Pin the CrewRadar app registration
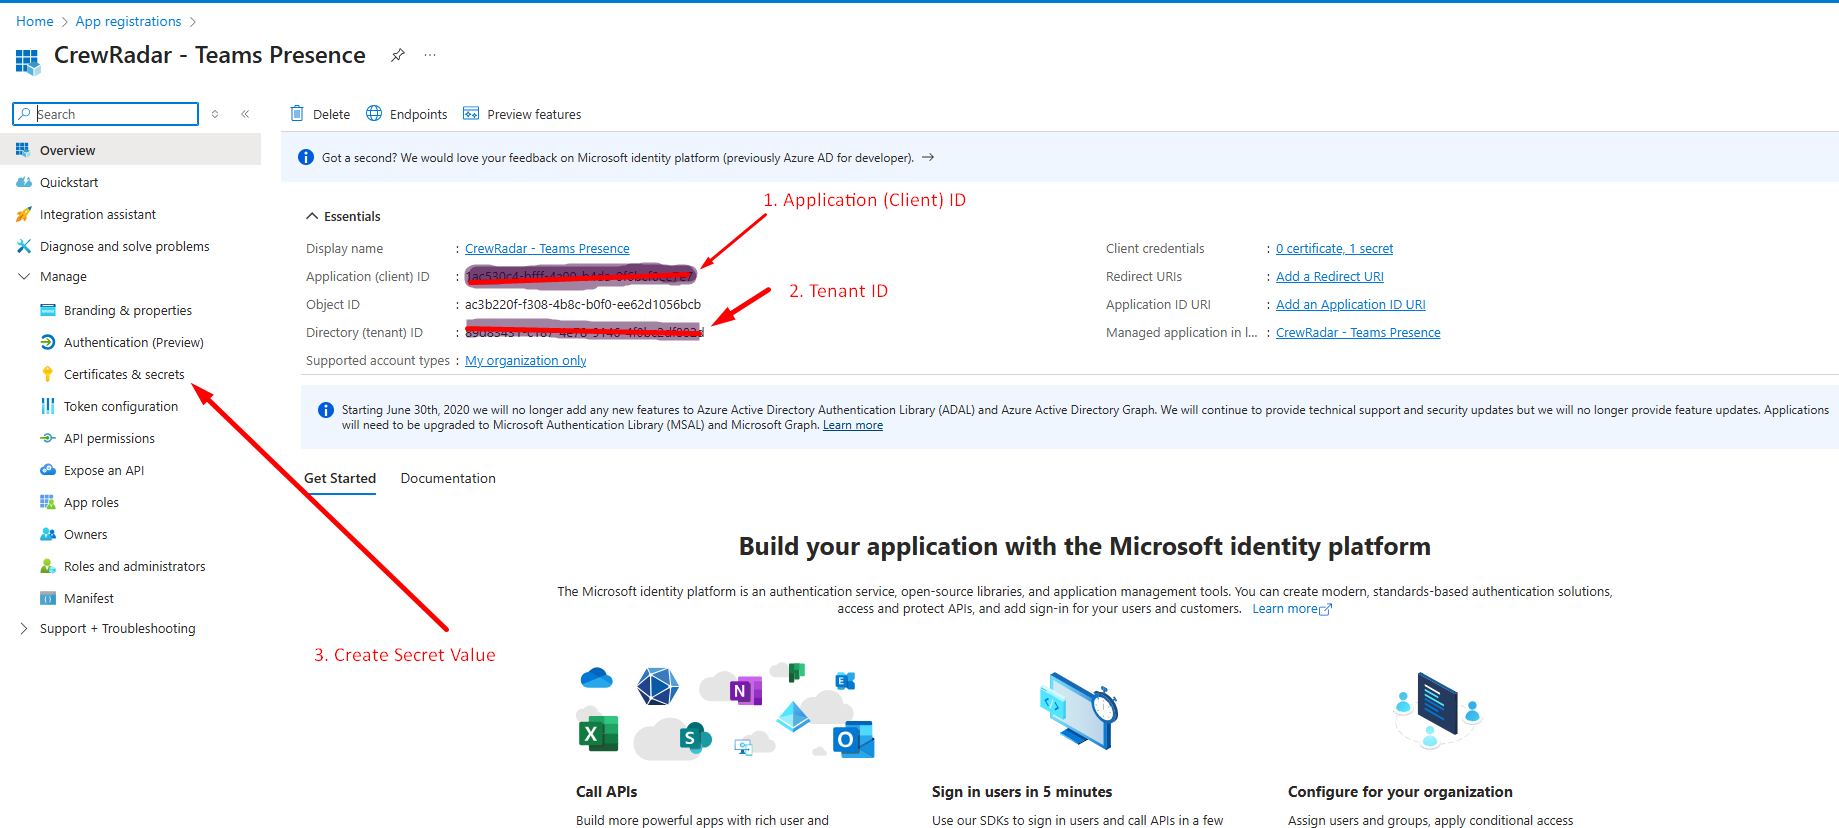This screenshot has width=1839, height=828. point(398,55)
